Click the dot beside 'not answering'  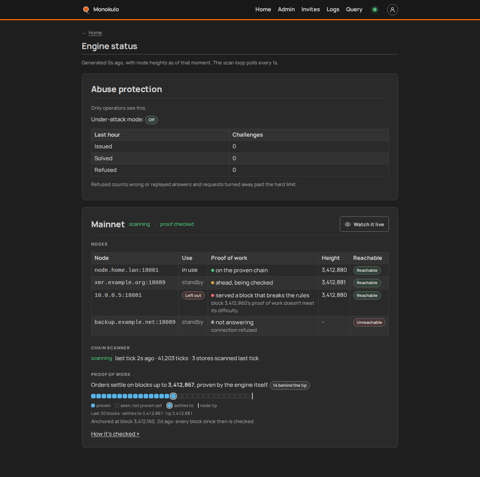[212, 322]
